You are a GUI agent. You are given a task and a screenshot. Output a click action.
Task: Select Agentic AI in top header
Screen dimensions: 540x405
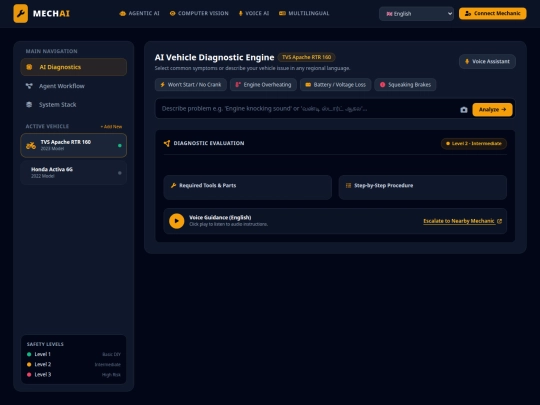click(139, 13)
